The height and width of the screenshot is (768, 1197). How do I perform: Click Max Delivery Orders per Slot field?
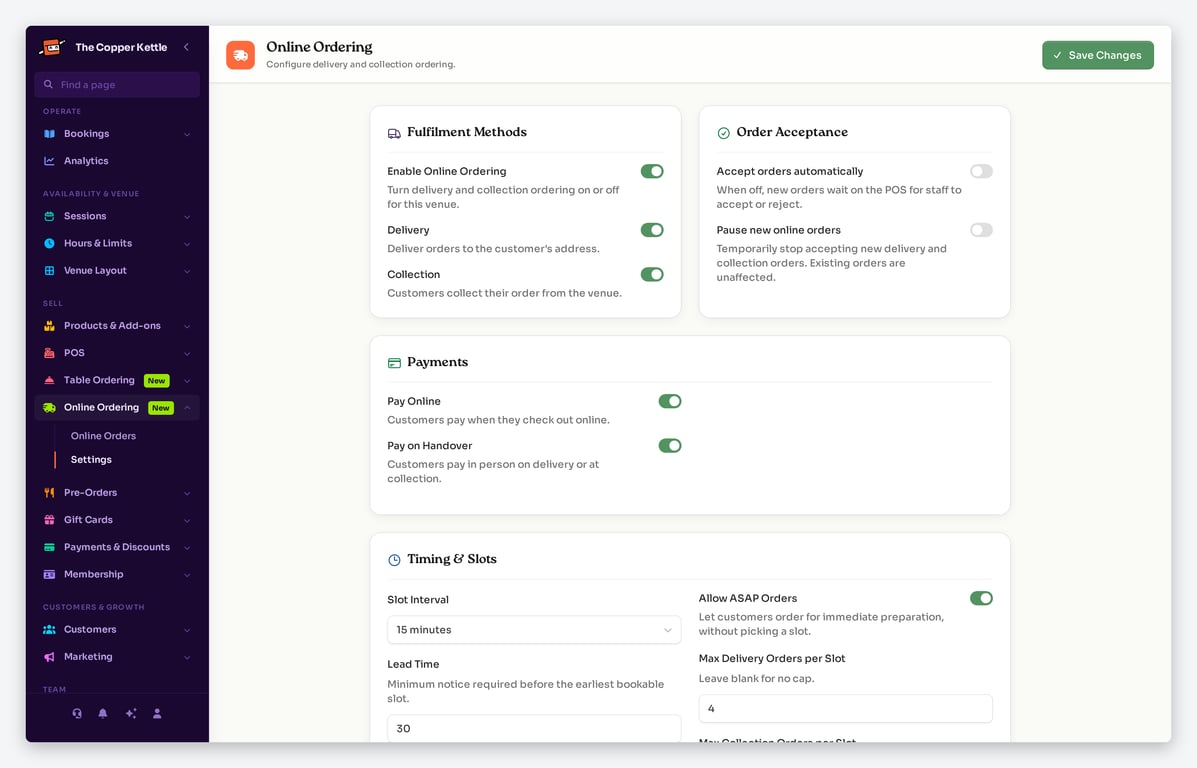(845, 708)
